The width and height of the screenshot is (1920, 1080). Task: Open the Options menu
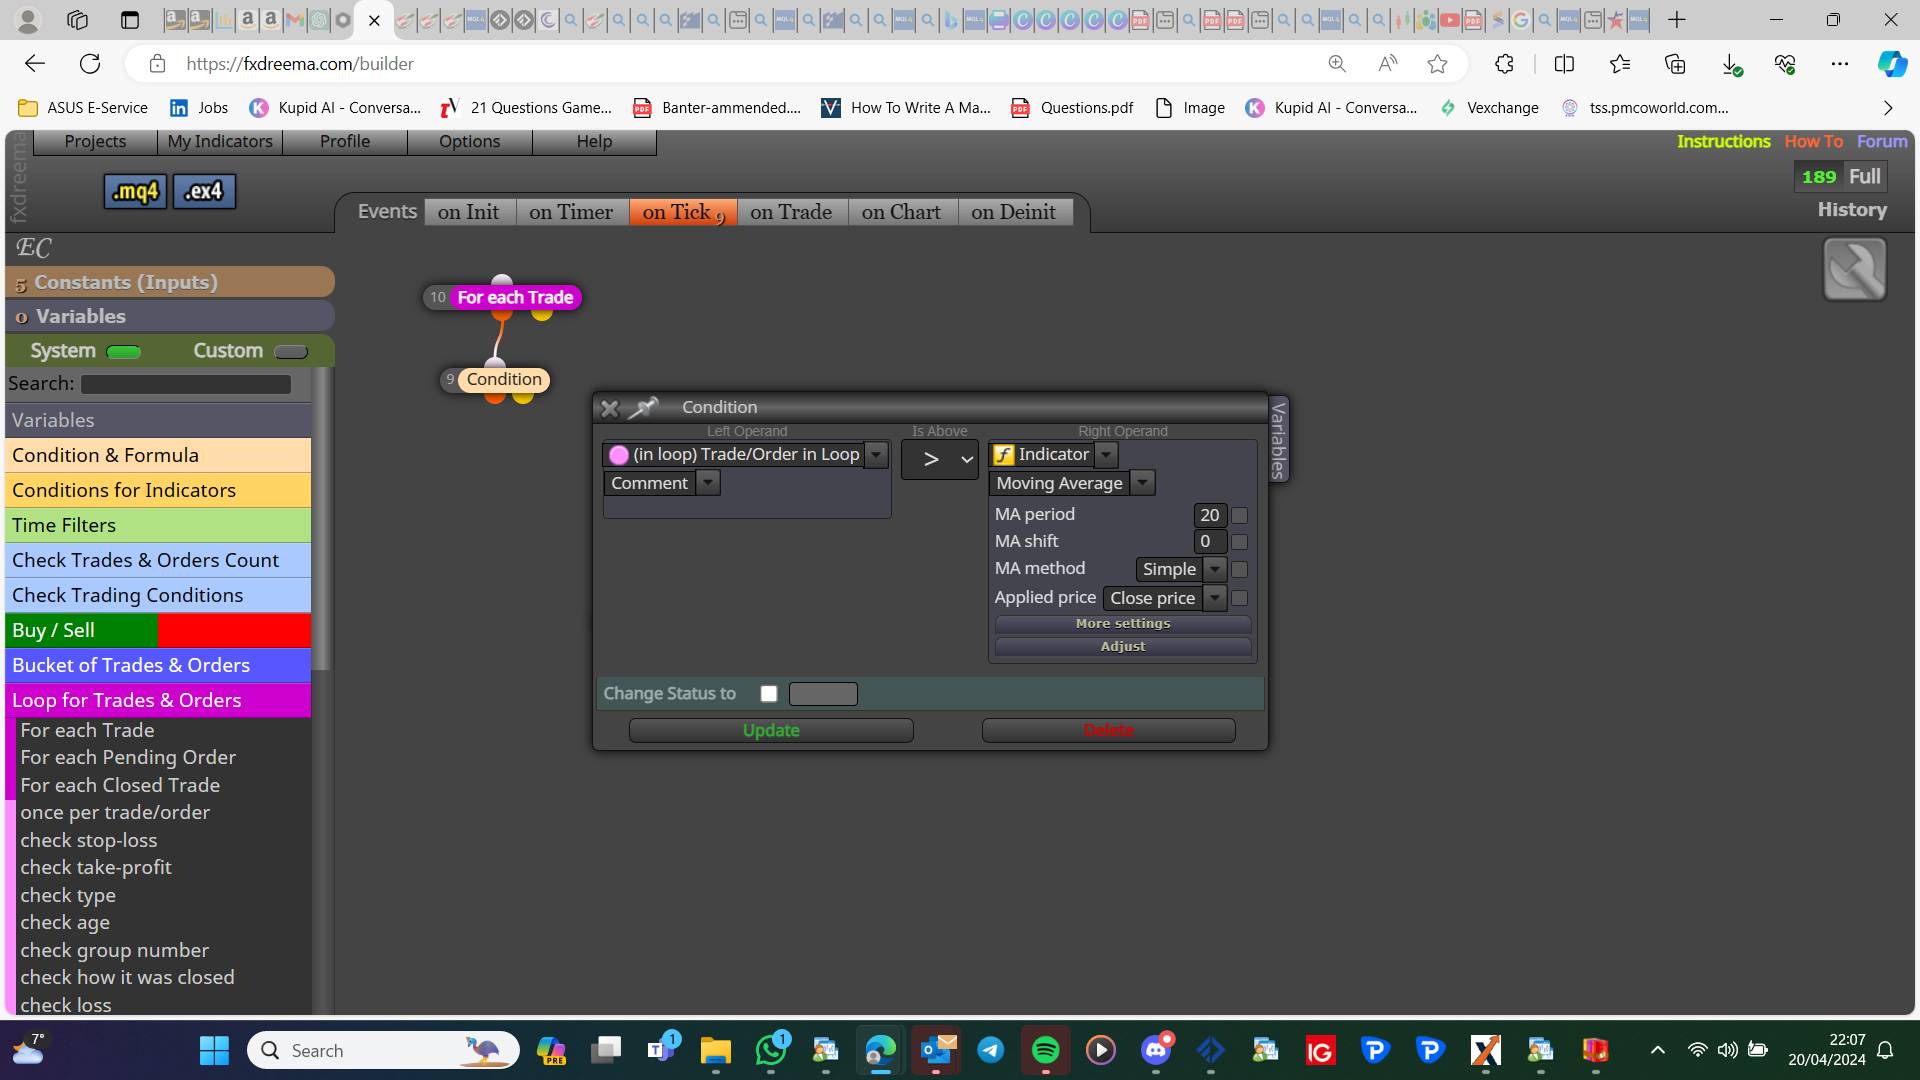pos(470,142)
